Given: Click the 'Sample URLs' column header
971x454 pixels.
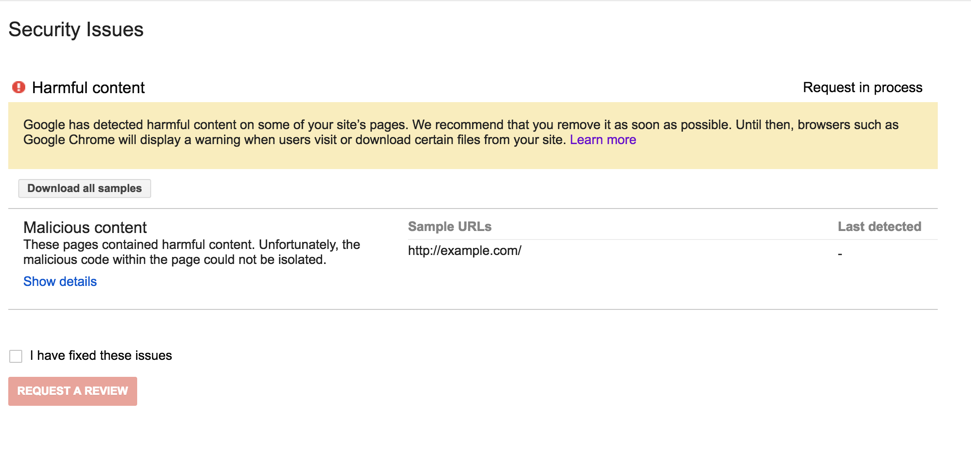Looking at the screenshot, I should pyautogui.click(x=449, y=227).
